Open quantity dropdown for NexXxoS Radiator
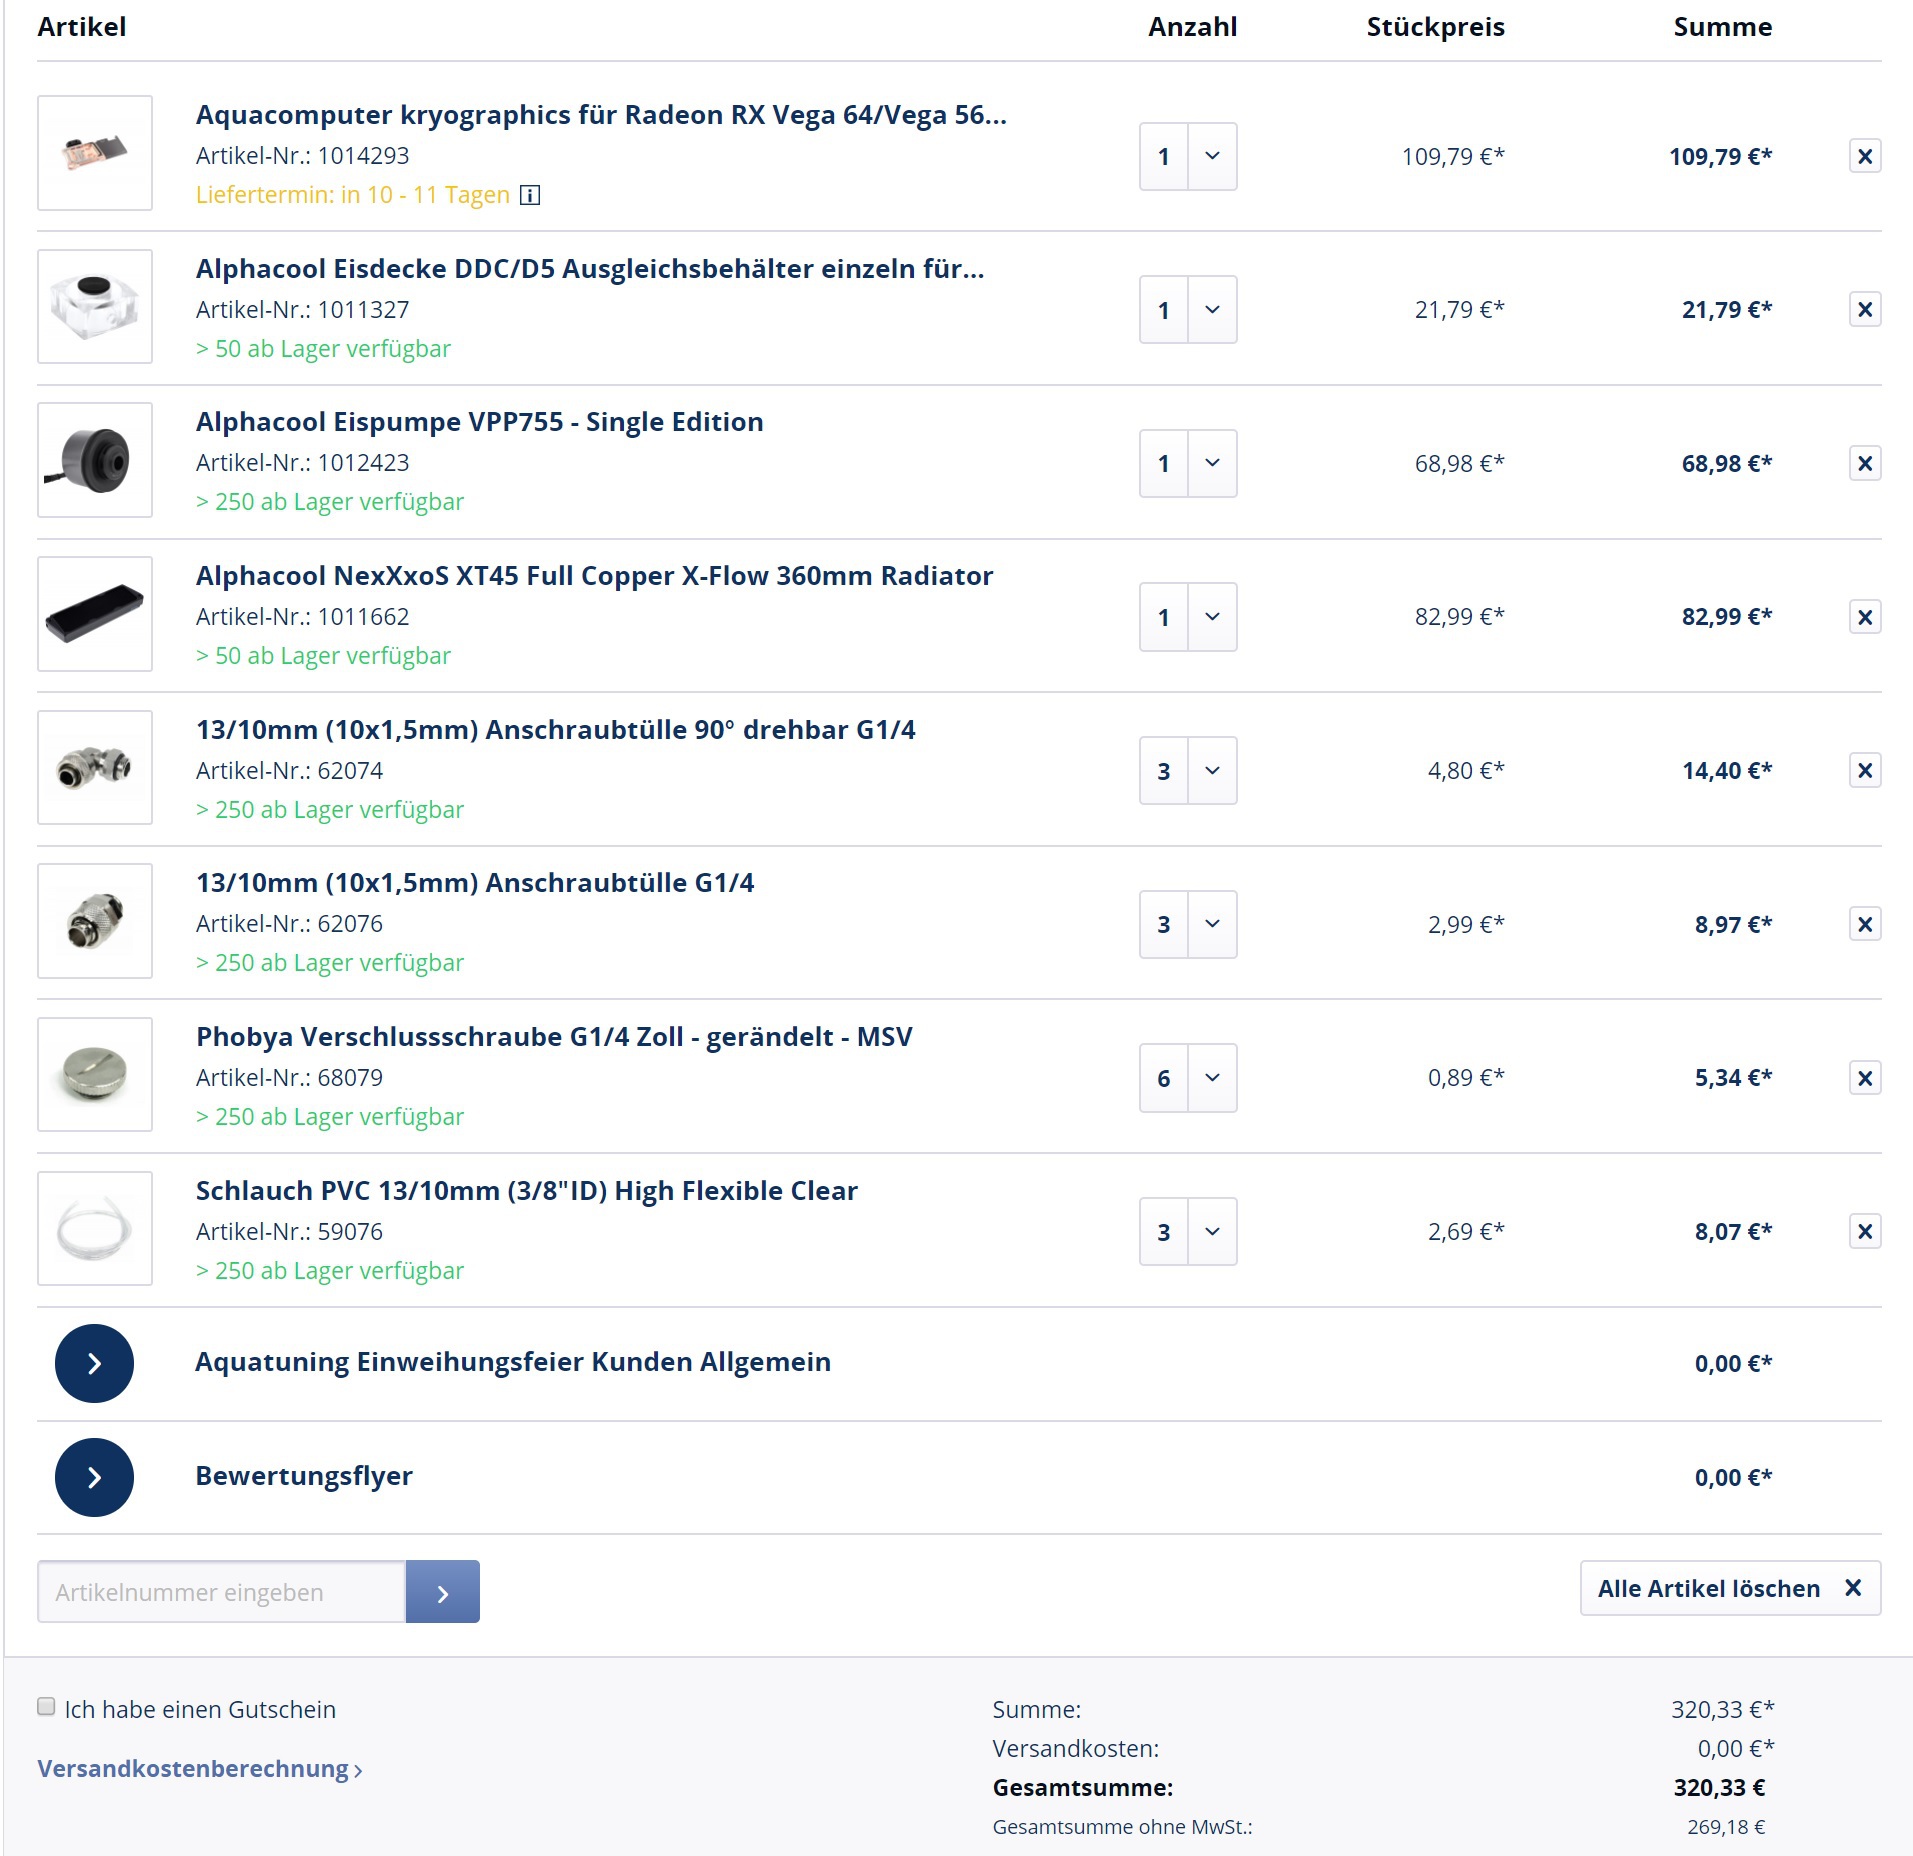This screenshot has height=1856, width=1913. click(x=1212, y=617)
